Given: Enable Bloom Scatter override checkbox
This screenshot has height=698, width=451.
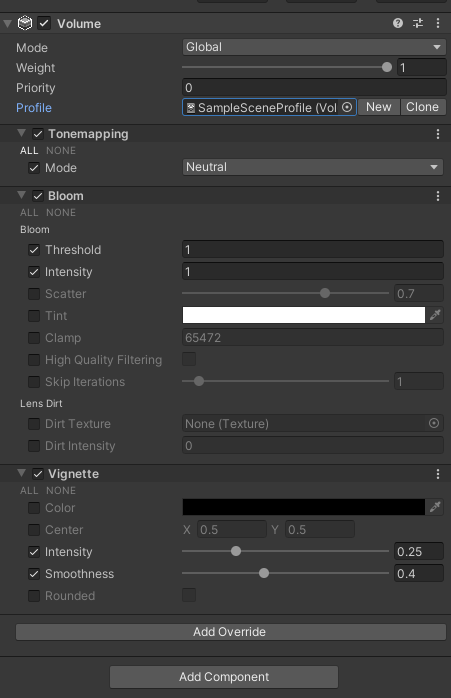Looking at the screenshot, I should pos(34,294).
